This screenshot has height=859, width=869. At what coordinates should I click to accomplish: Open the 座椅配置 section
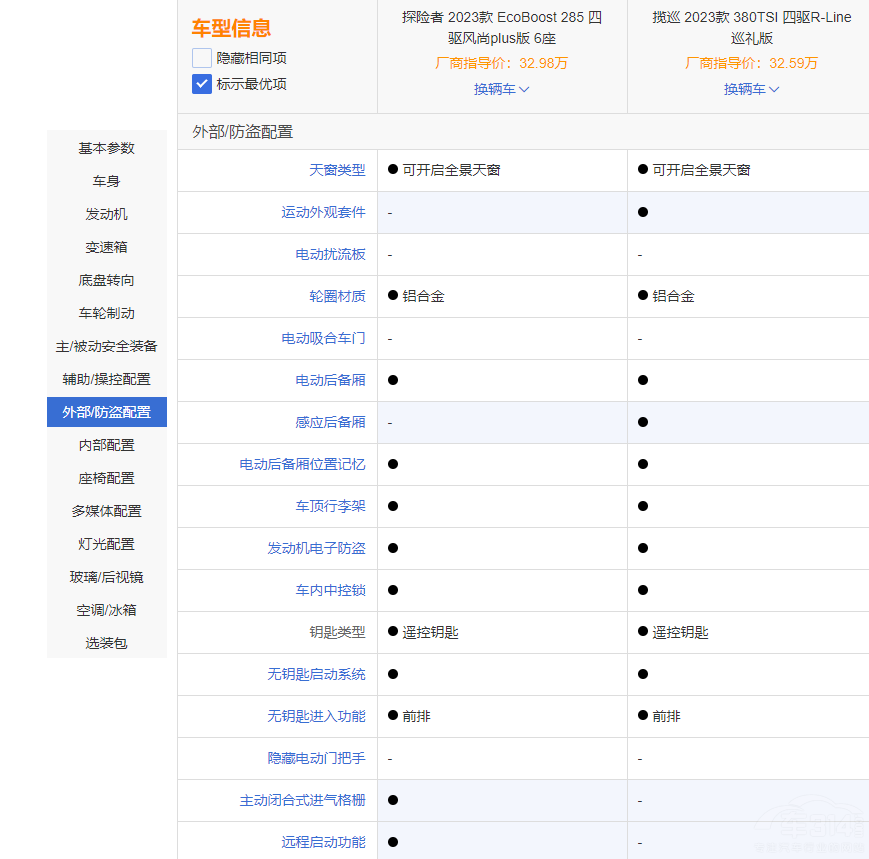pyautogui.click(x=106, y=478)
